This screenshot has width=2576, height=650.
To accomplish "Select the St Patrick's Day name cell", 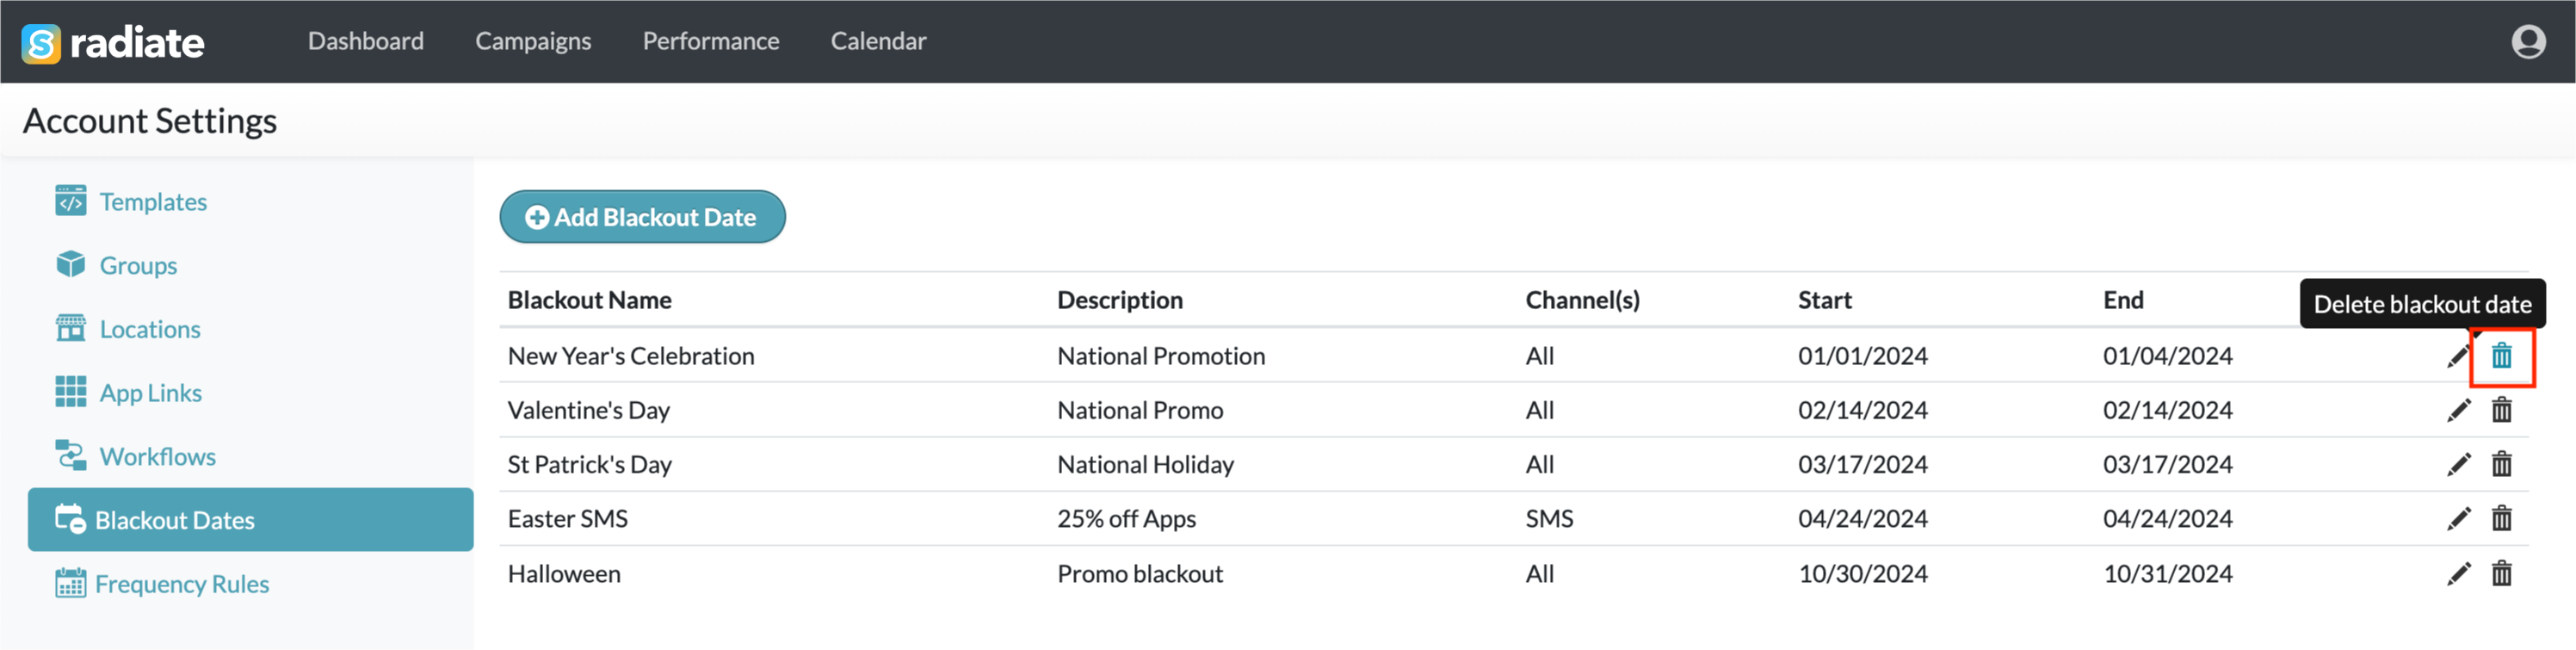I will 589,464.
